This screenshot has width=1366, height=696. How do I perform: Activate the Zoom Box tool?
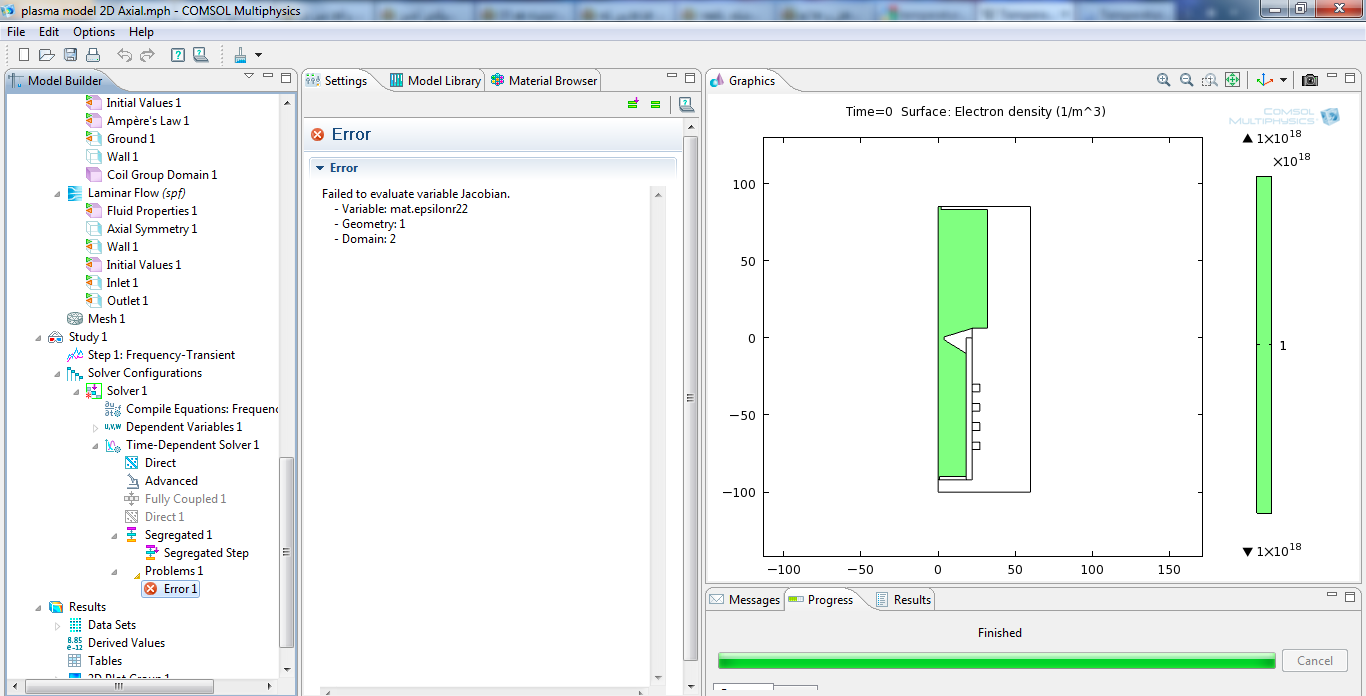pyautogui.click(x=1209, y=80)
